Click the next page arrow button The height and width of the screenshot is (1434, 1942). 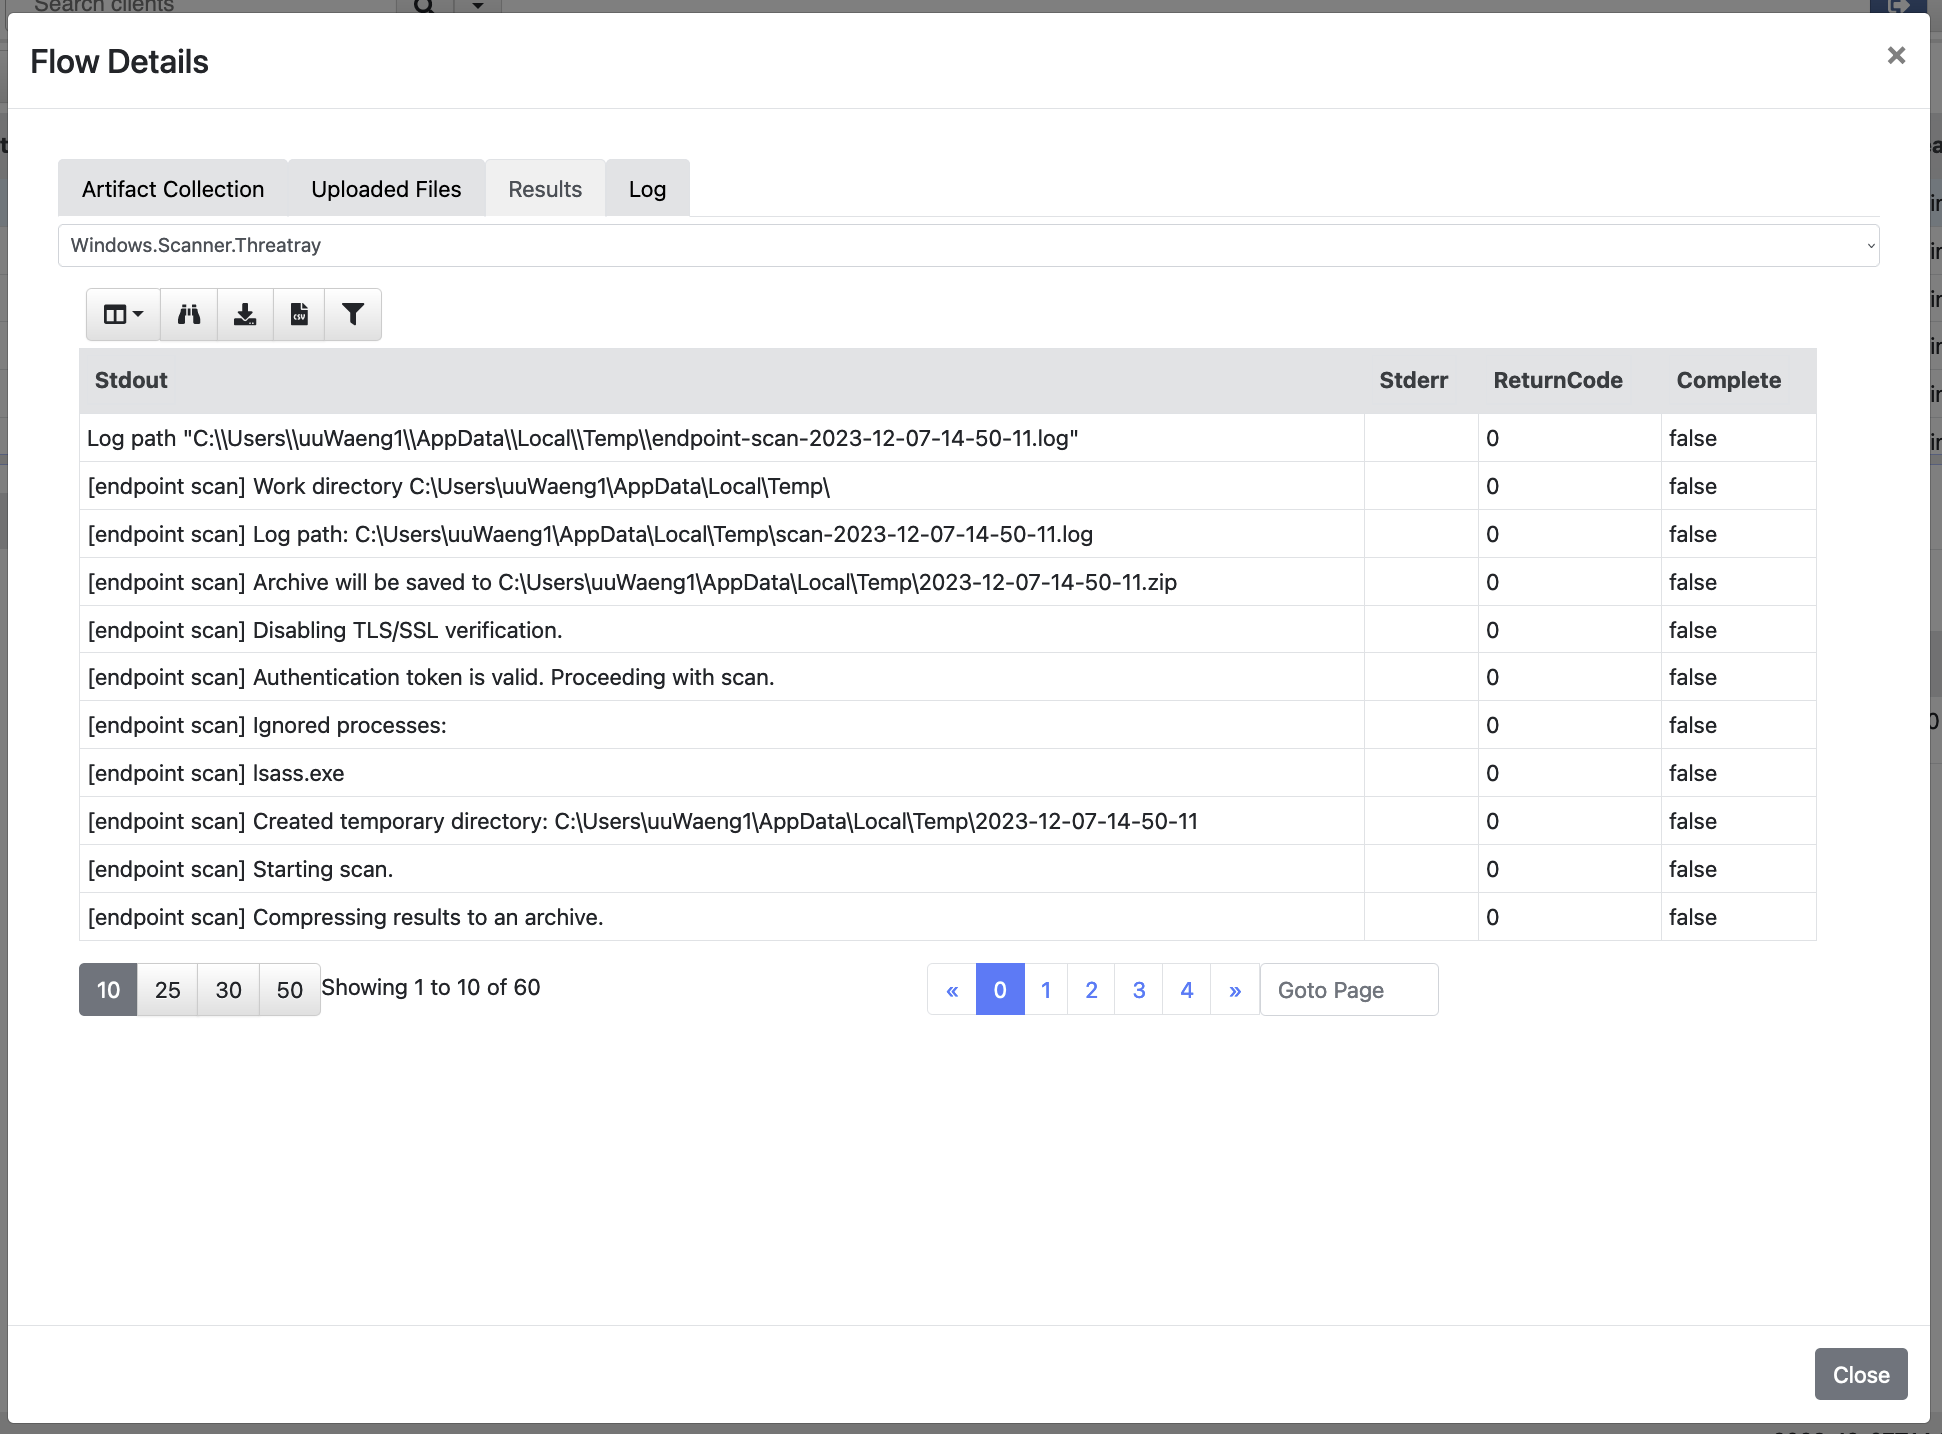[1233, 989]
